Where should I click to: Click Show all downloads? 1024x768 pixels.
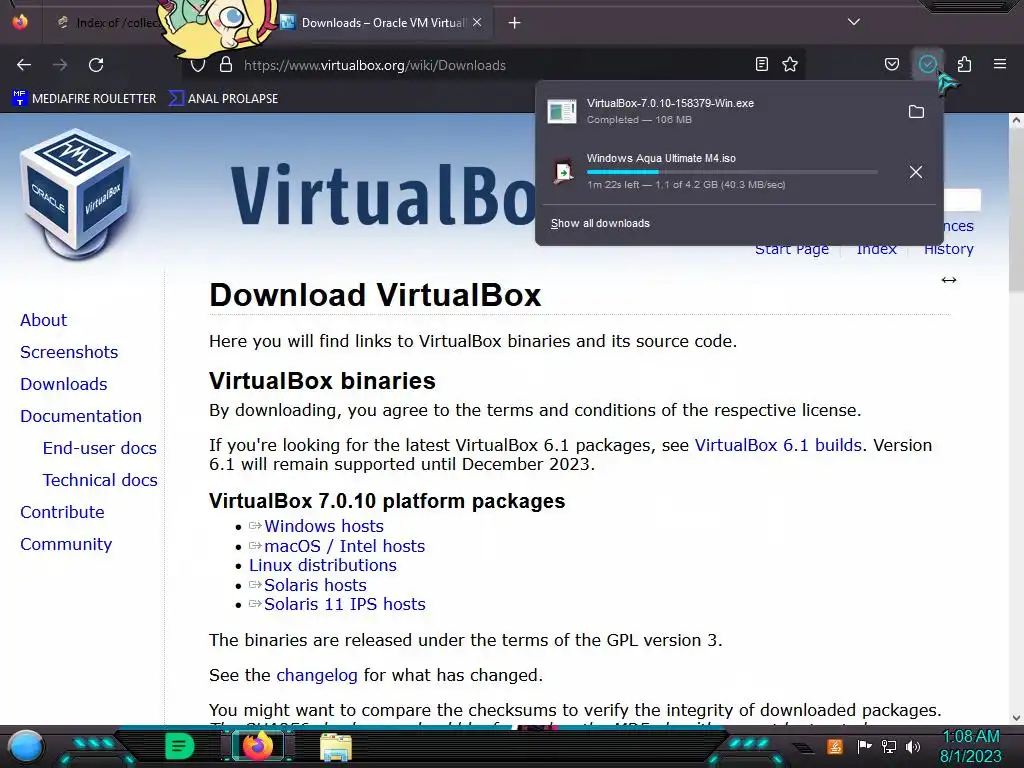(600, 223)
